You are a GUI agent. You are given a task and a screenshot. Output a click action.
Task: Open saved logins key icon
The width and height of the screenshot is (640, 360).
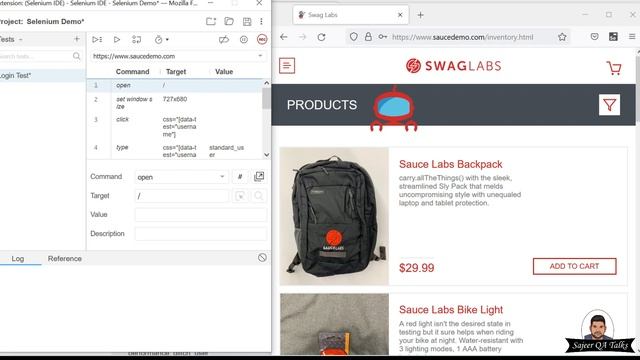pos(382,37)
